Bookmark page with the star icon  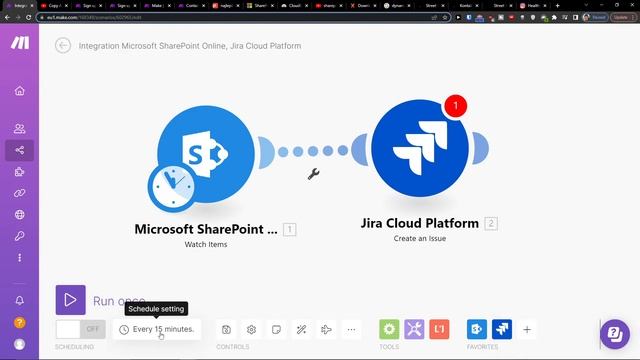[x=445, y=17]
